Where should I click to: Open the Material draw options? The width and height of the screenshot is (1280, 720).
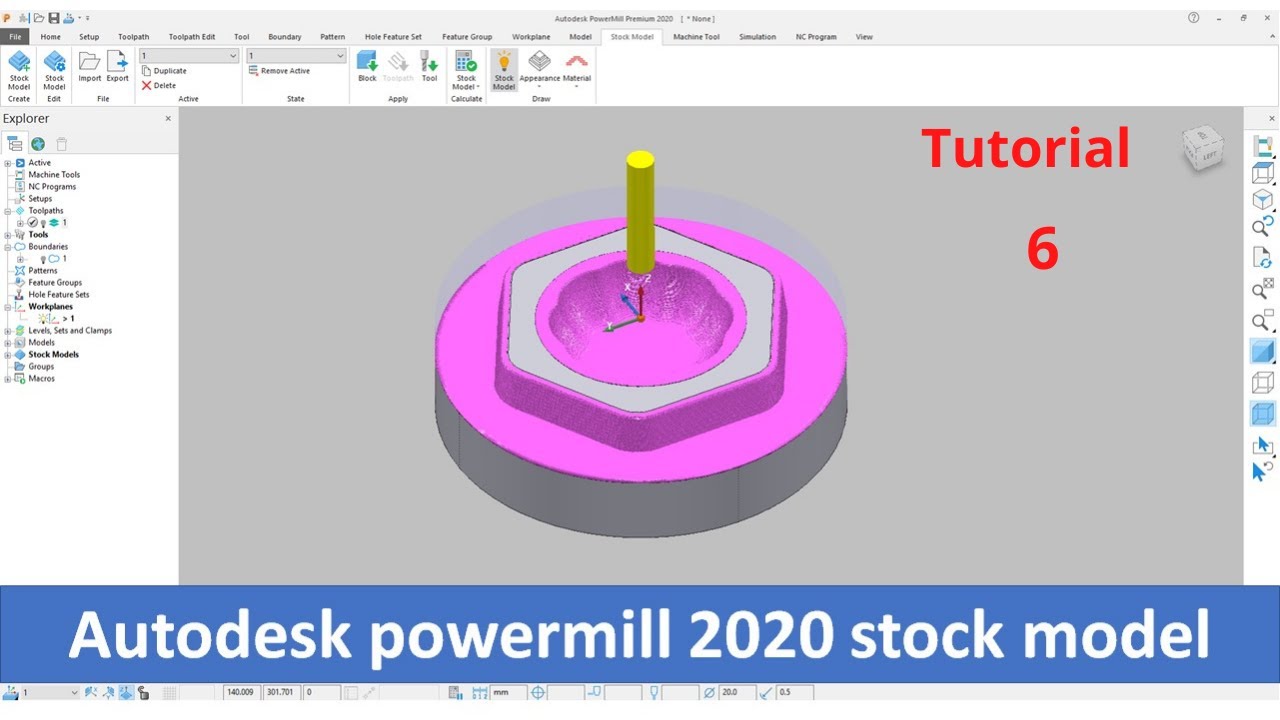click(577, 69)
